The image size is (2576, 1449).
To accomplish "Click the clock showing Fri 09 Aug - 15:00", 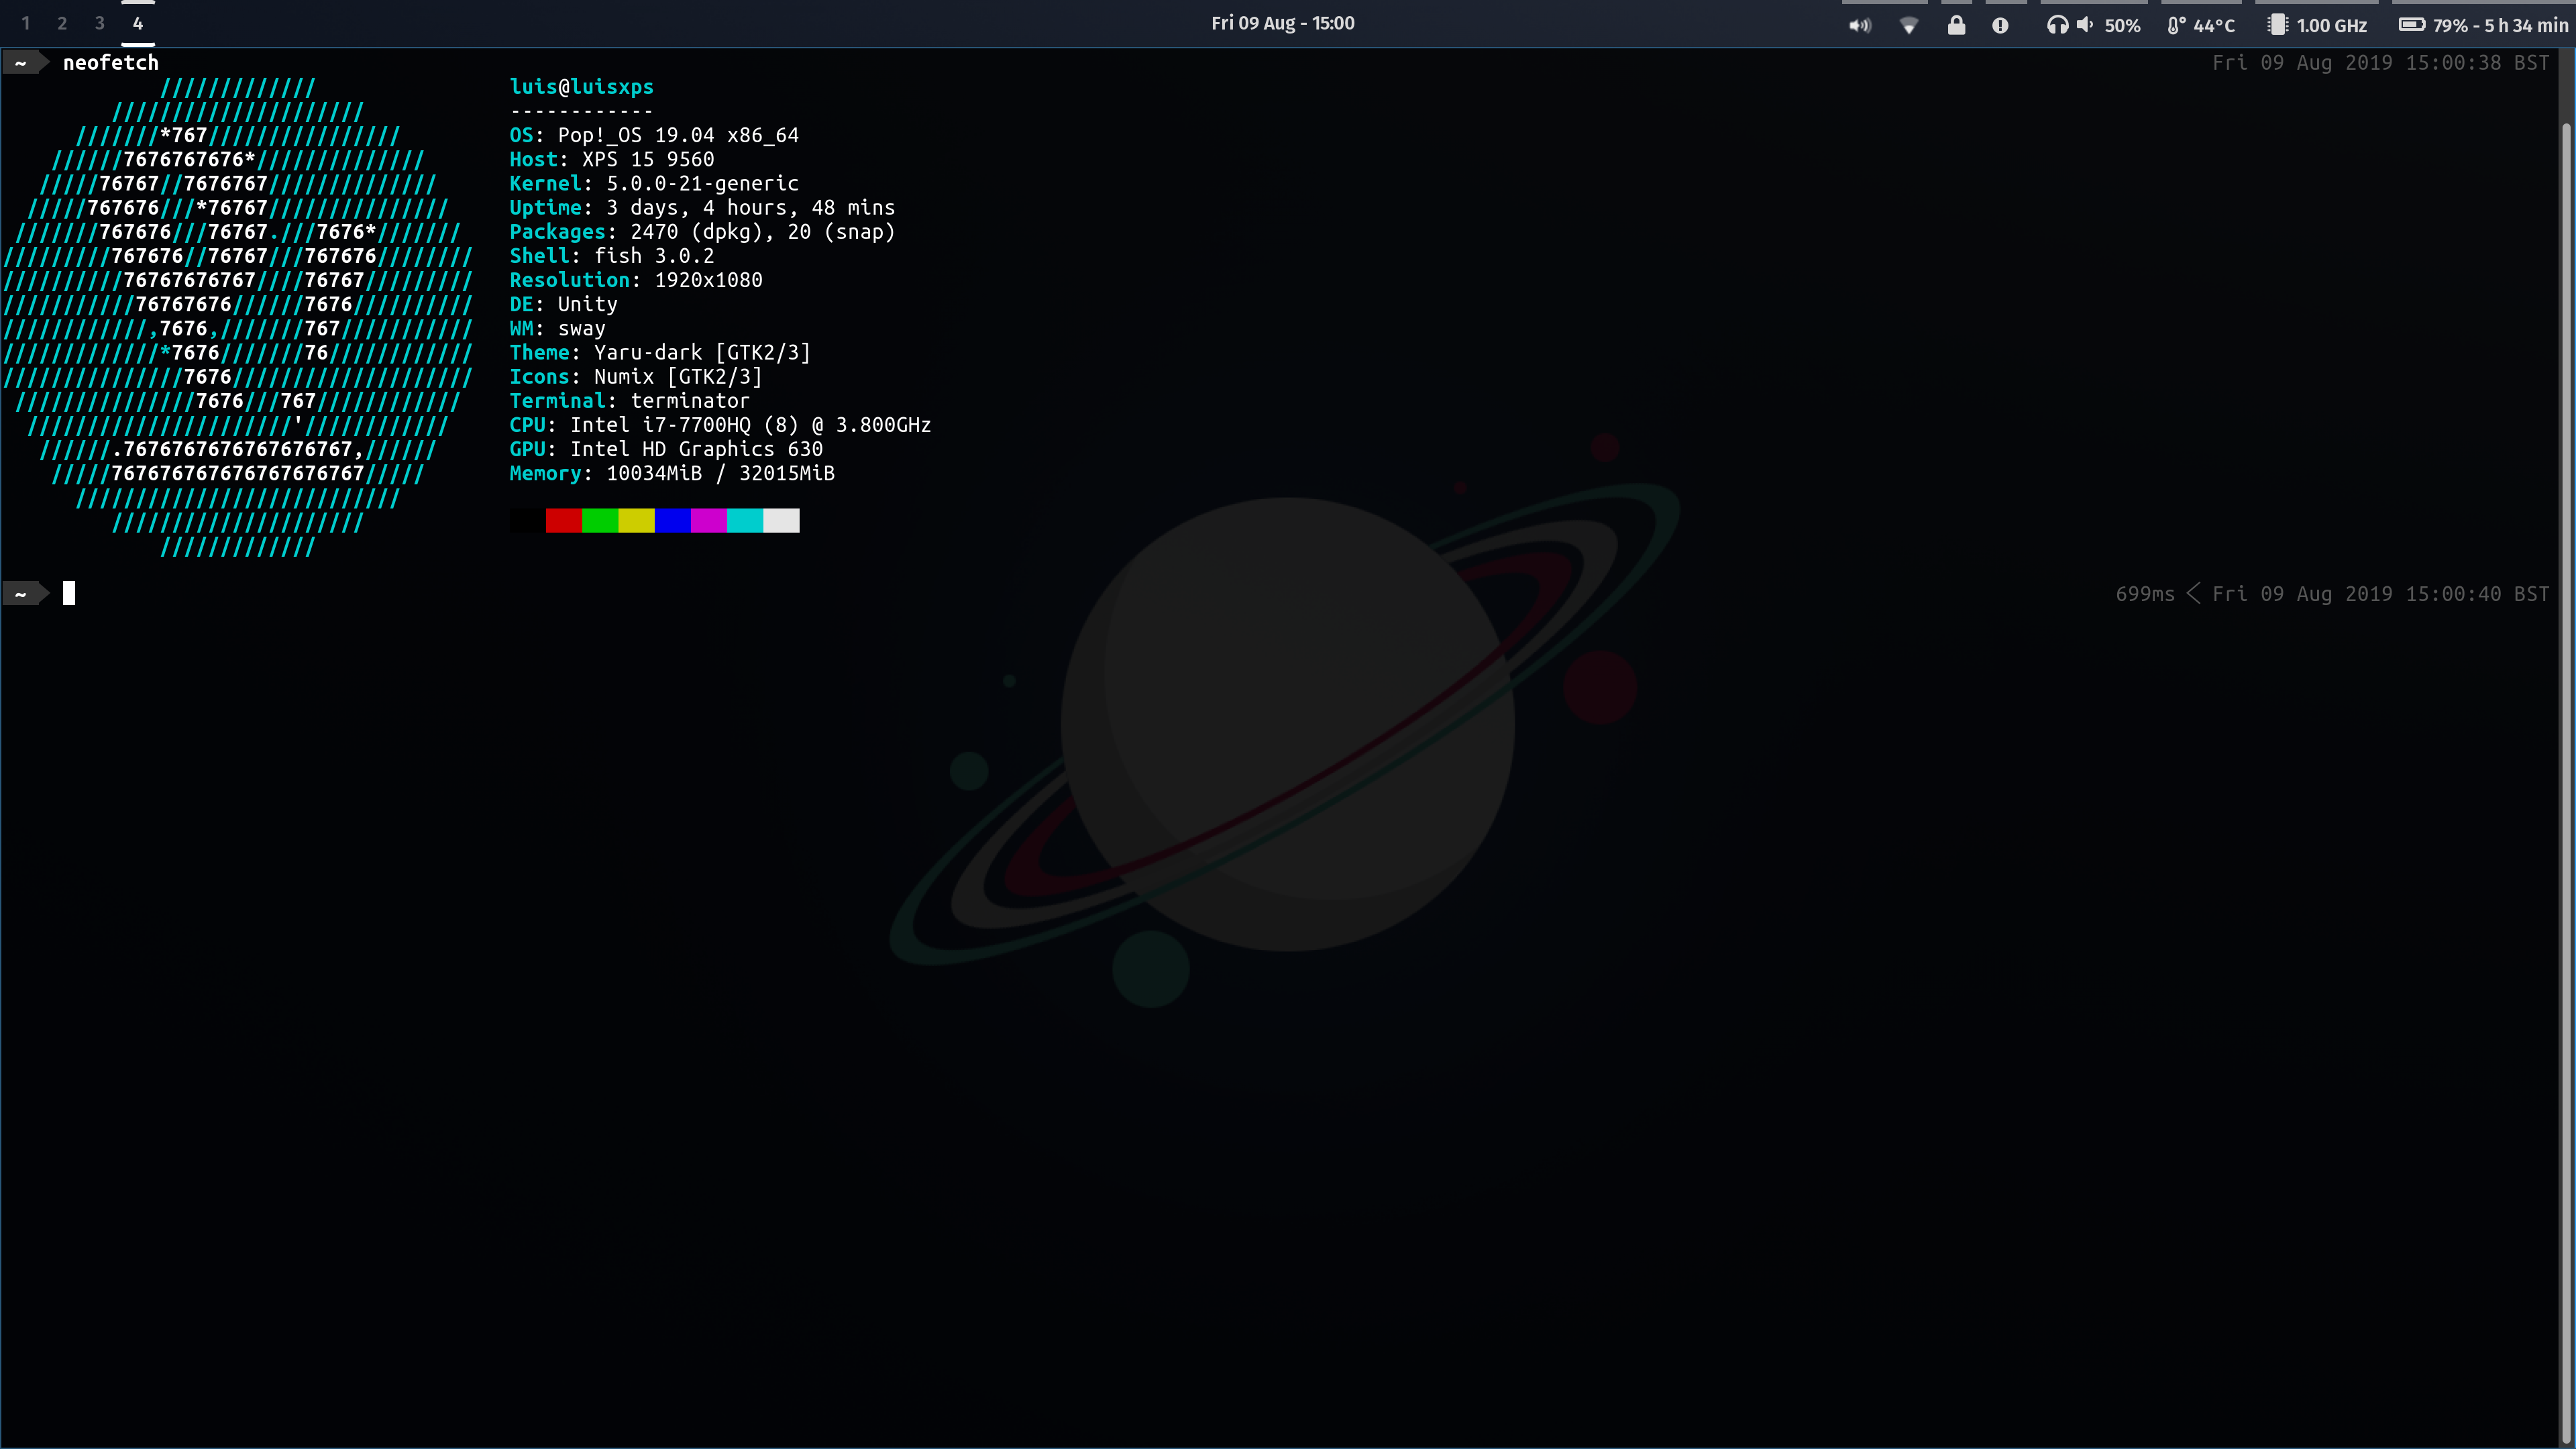I will click(x=1283, y=22).
